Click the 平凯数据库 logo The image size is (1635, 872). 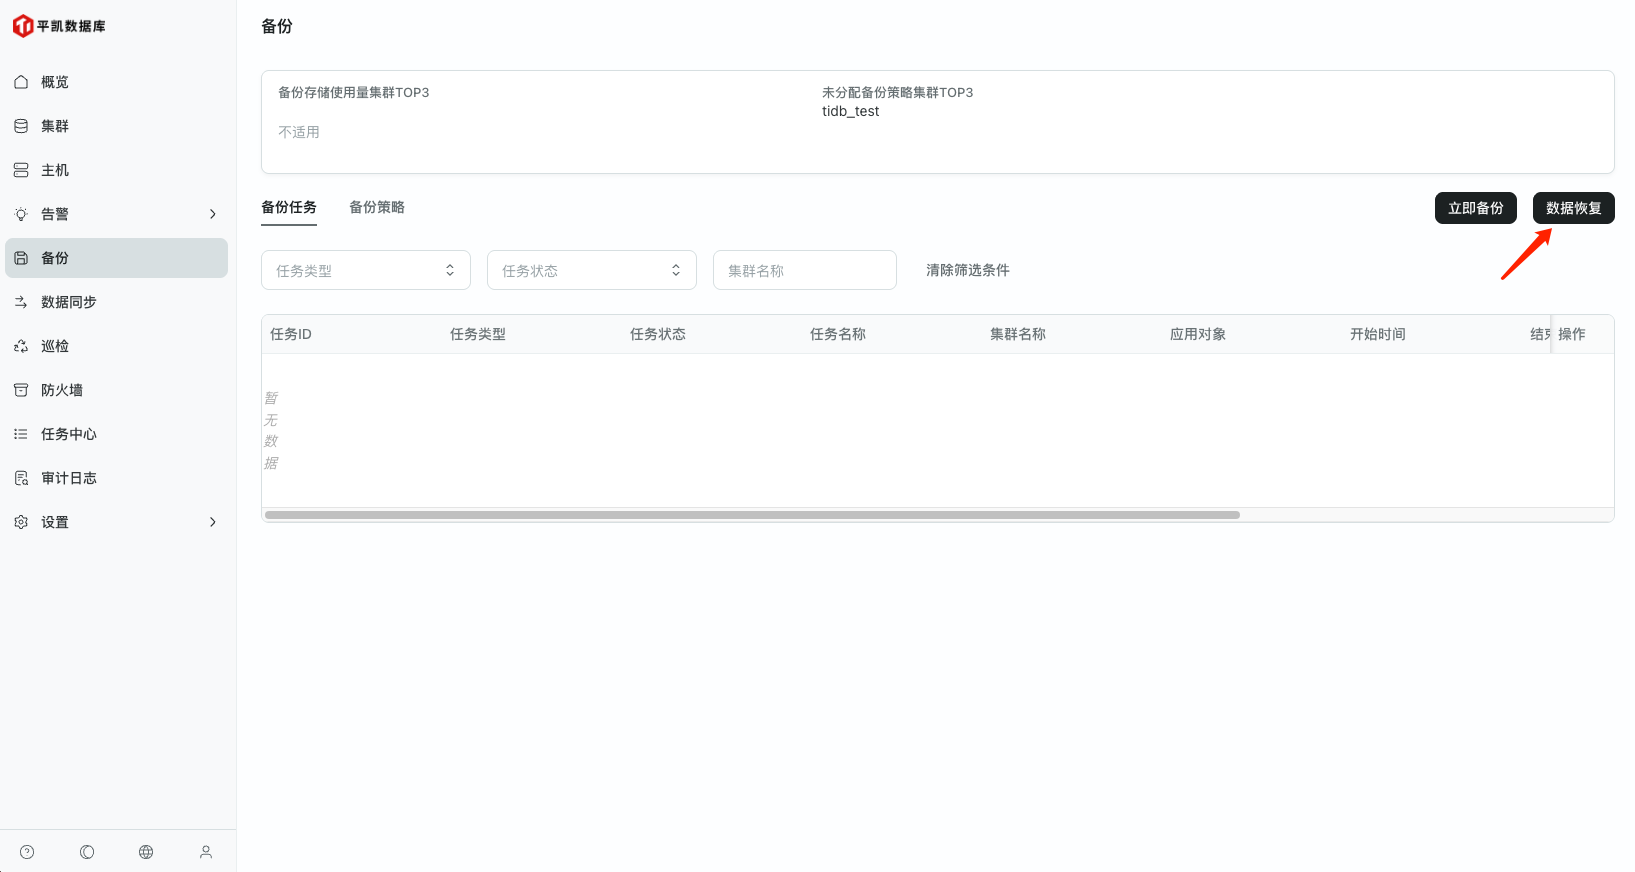(59, 26)
